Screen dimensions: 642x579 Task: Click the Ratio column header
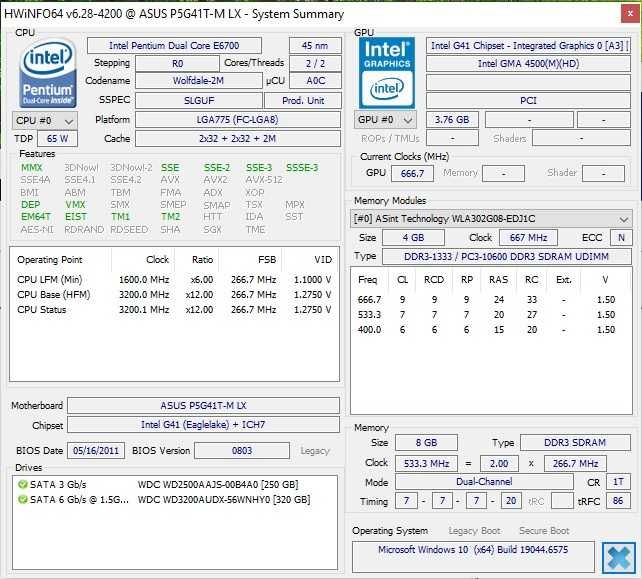click(197, 260)
